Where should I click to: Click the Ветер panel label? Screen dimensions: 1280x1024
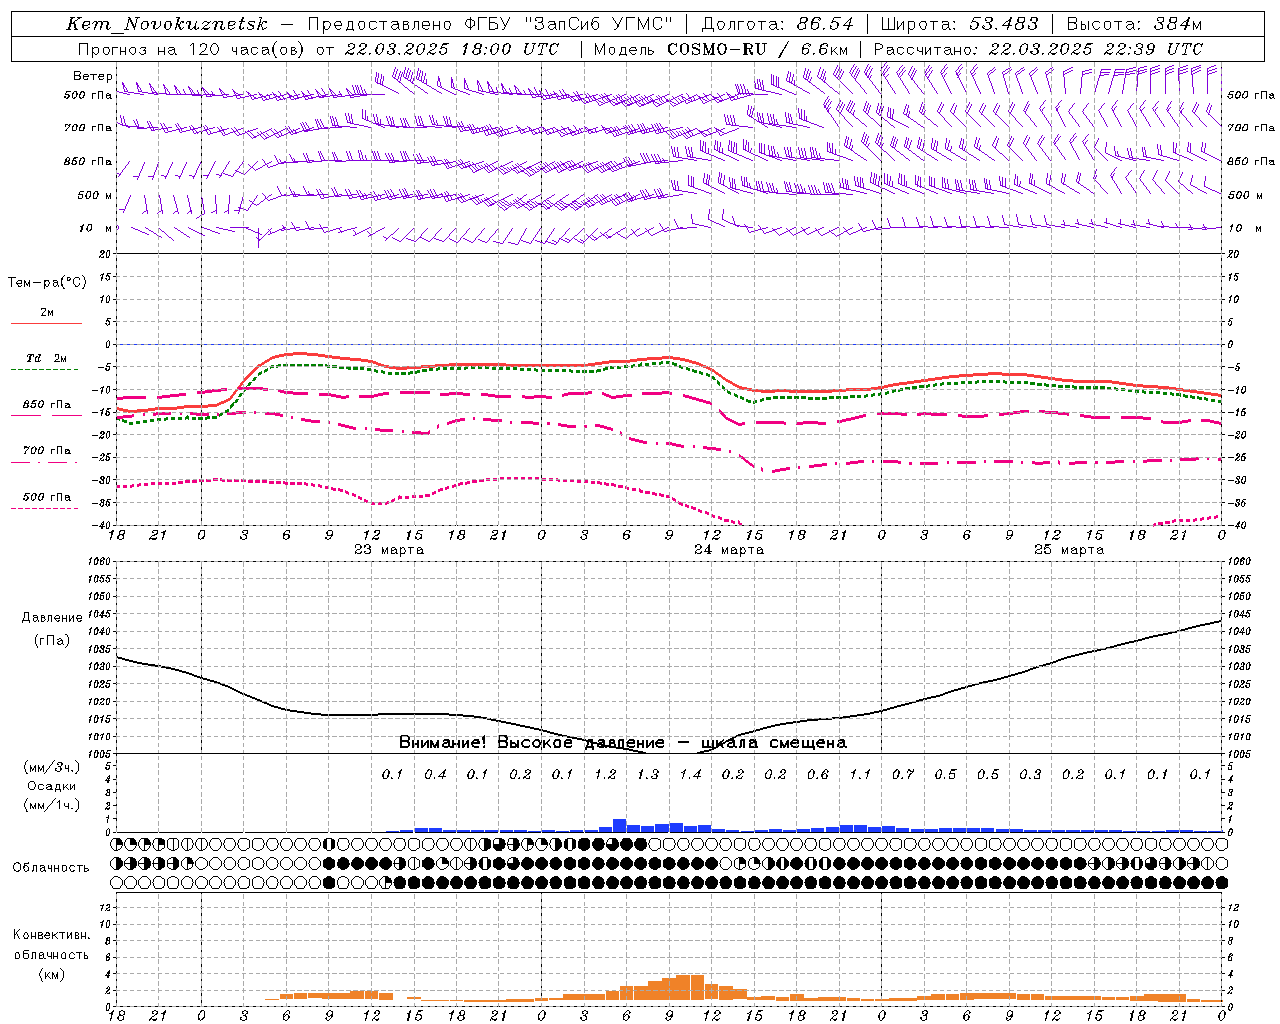click(x=92, y=76)
